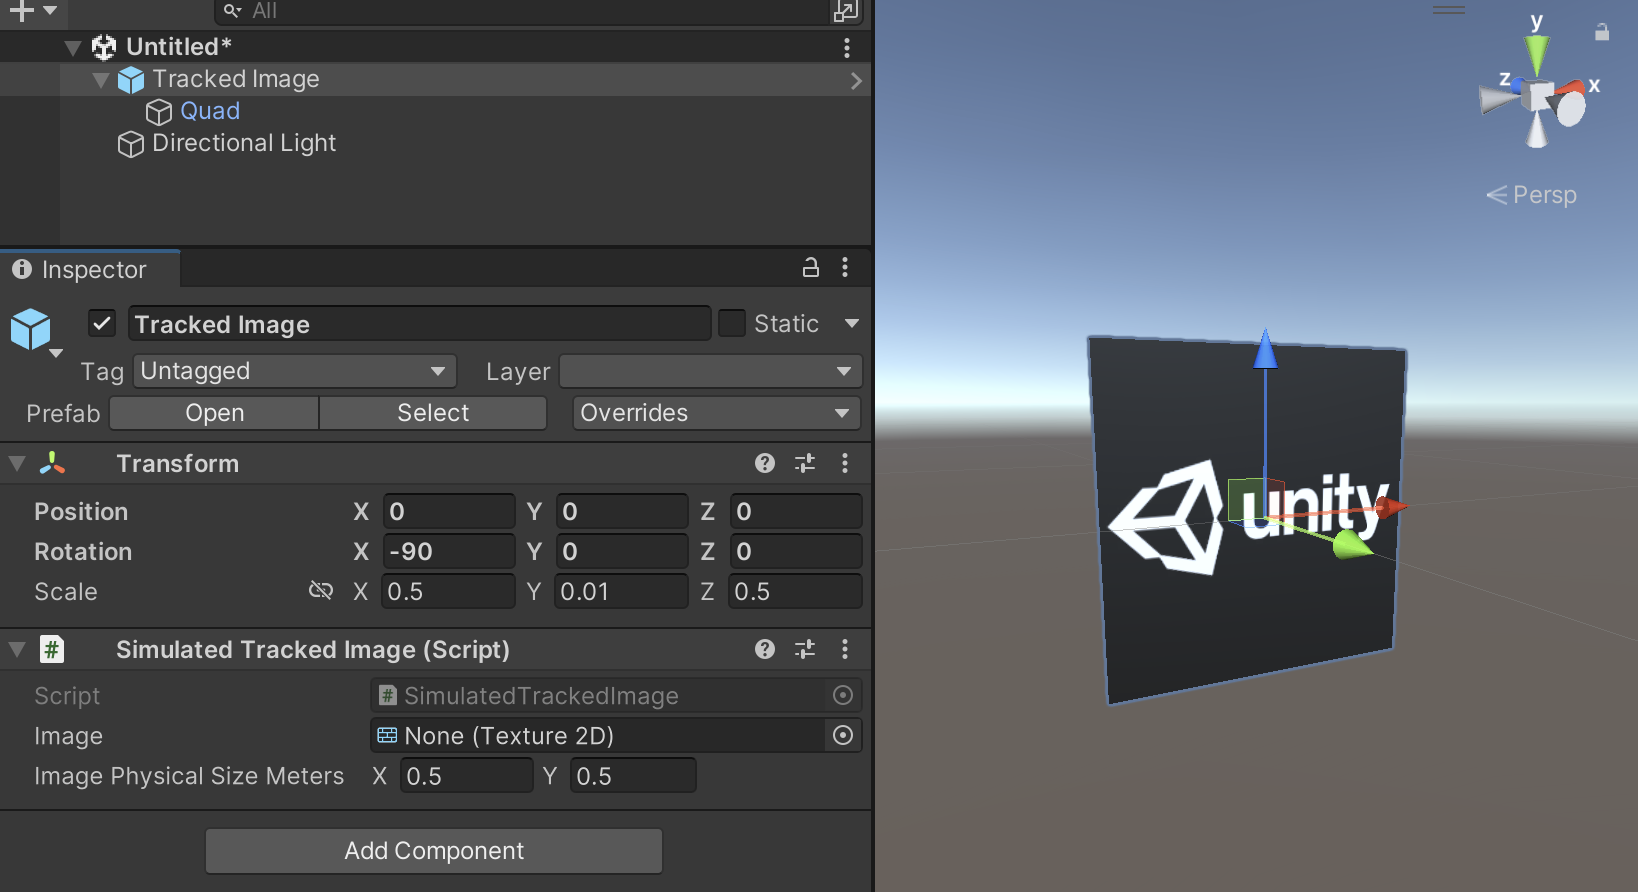Click the Rotation X input field
This screenshot has width=1638, height=892.
pyautogui.click(x=449, y=551)
